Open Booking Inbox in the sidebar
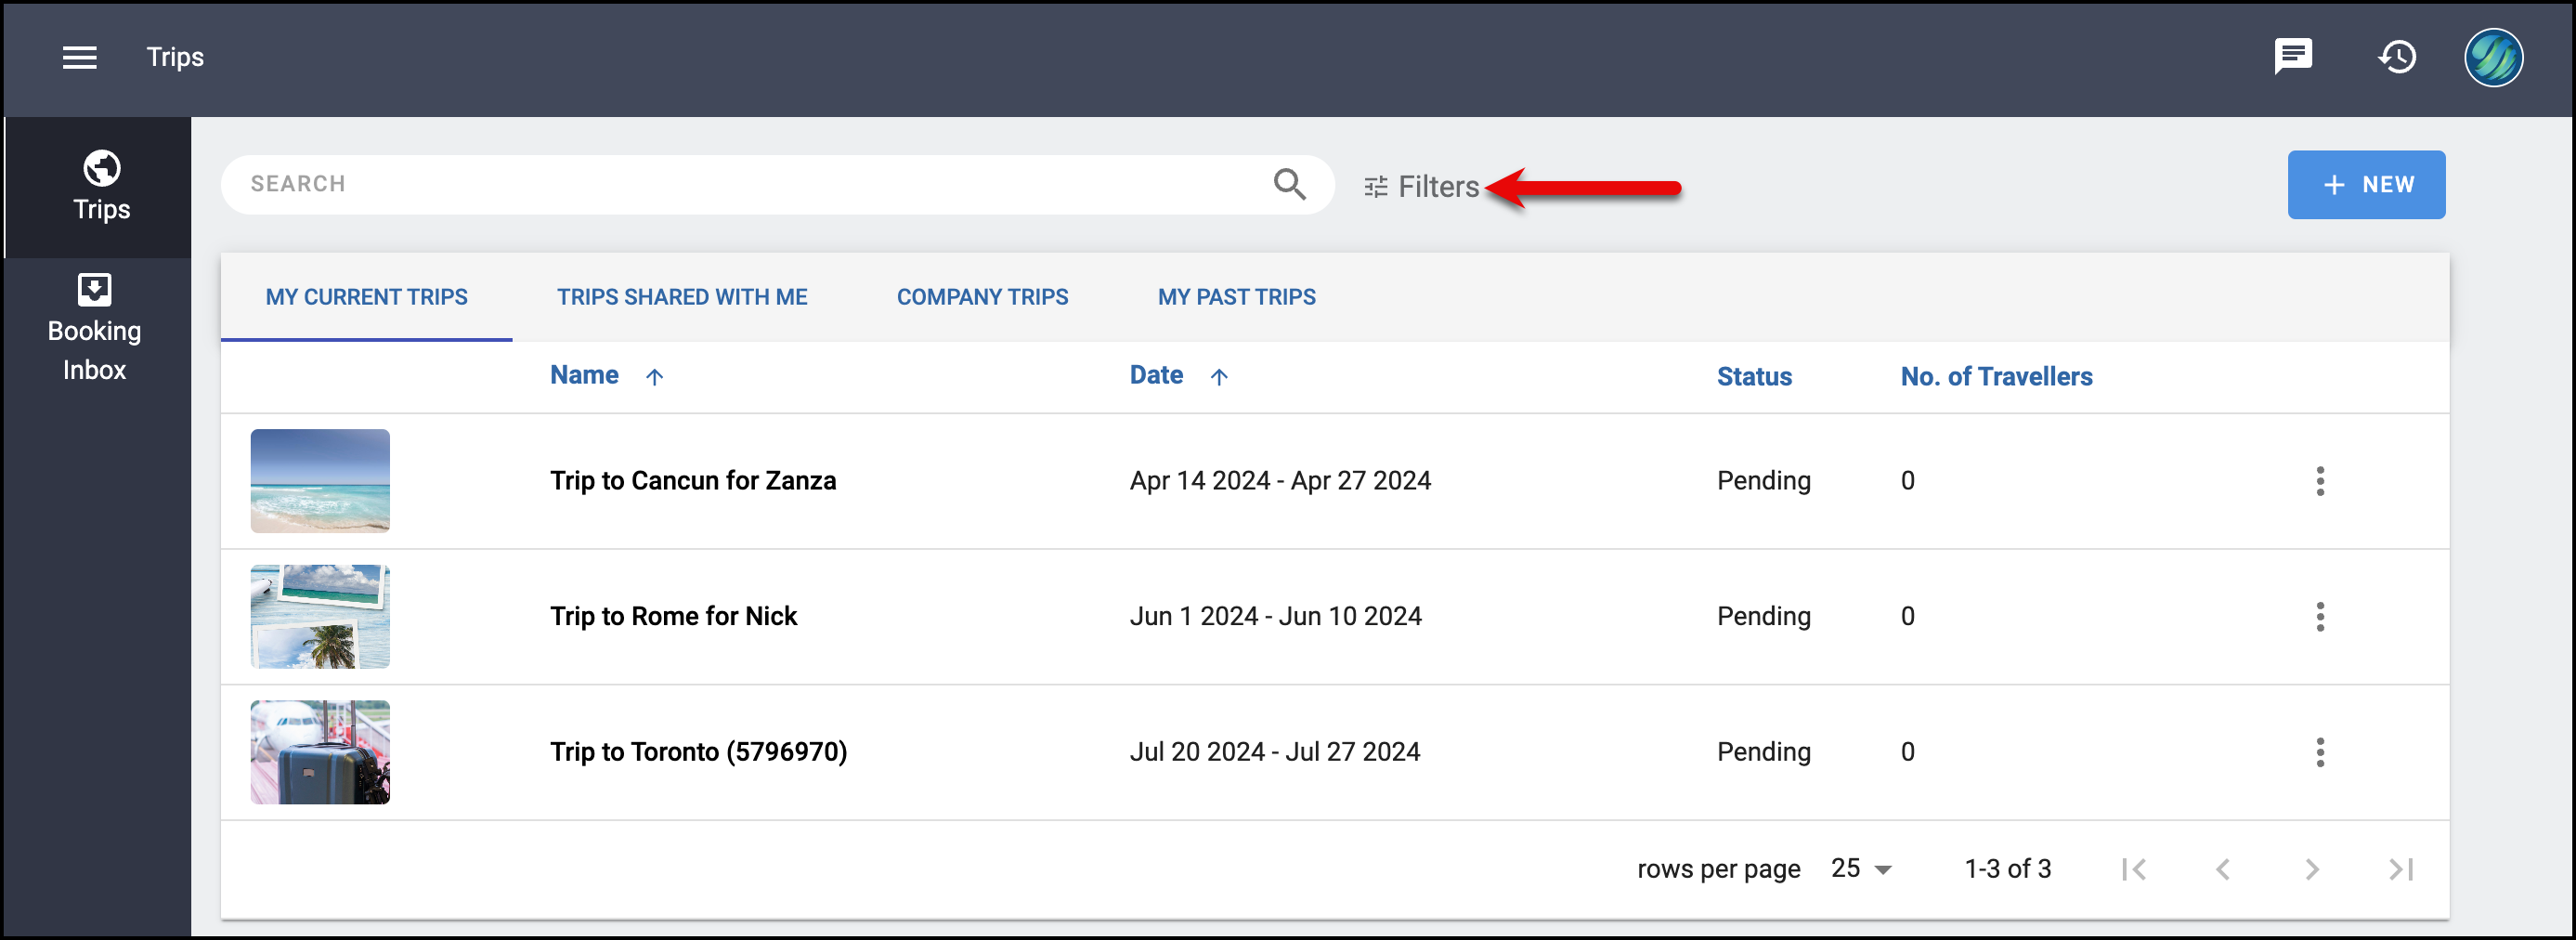The height and width of the screenshot is (940, 2576). [95, 328]
